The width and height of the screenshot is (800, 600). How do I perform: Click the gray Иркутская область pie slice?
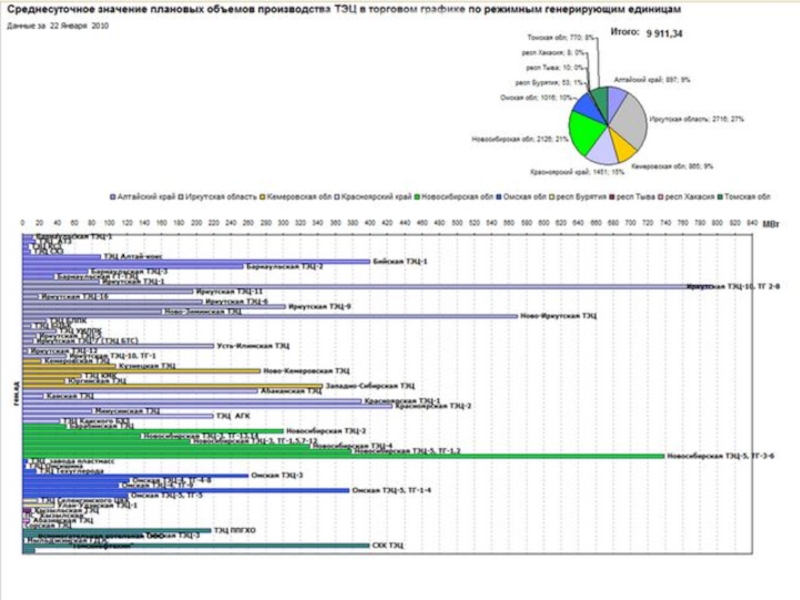pyautogui.click(x=632, y=120)
